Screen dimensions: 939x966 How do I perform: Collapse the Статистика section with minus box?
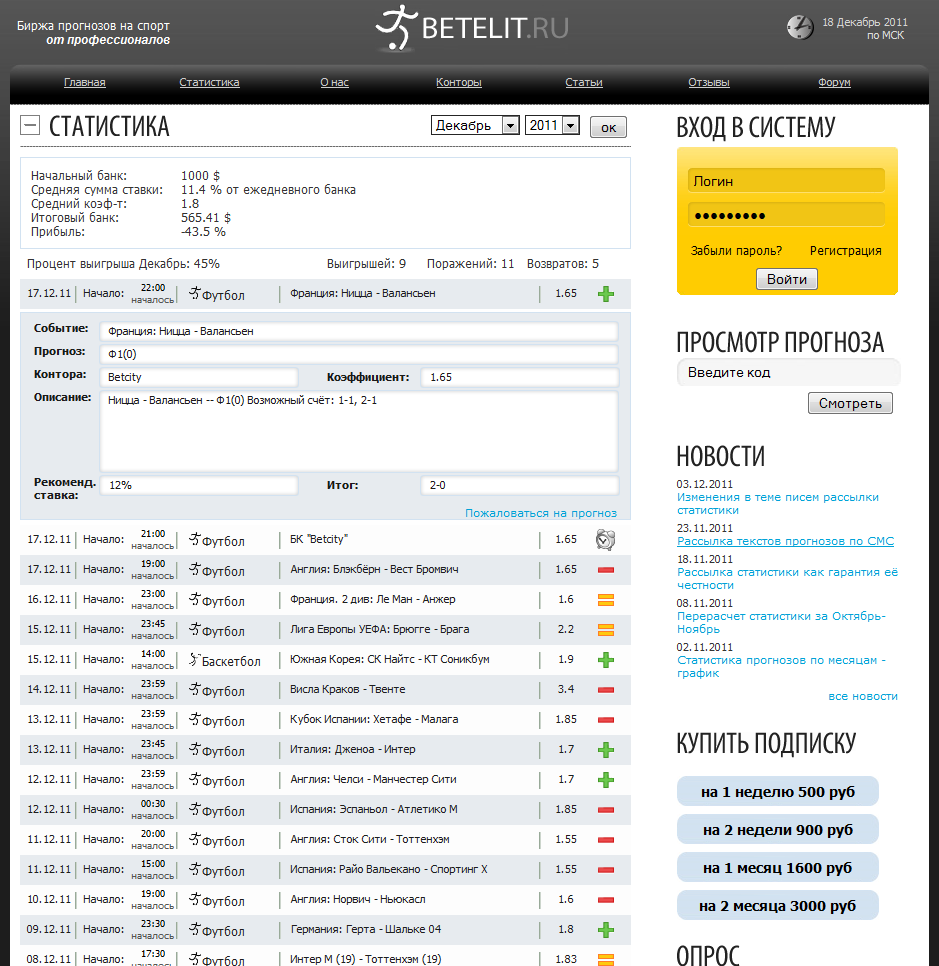[30, 125]
